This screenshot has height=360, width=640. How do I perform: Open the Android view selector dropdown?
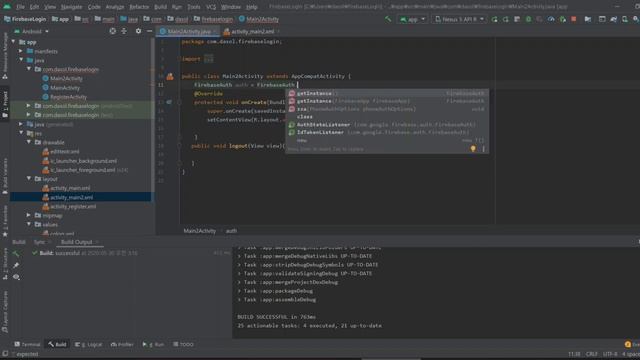pyautogui.click(x=32, y=31)
